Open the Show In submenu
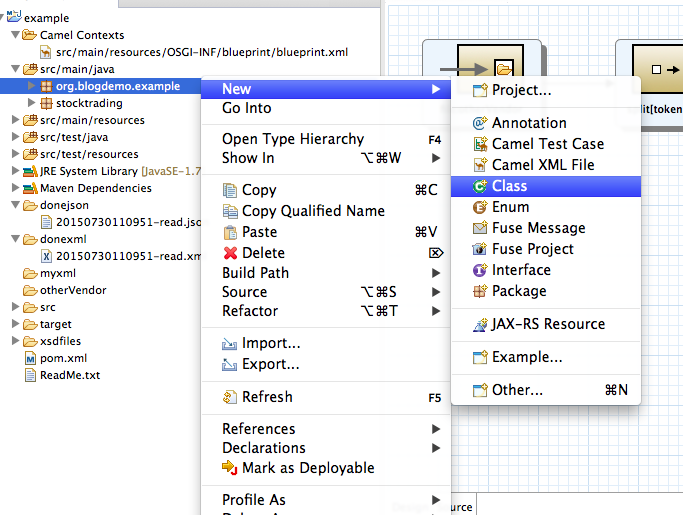 tap(326, 158)
